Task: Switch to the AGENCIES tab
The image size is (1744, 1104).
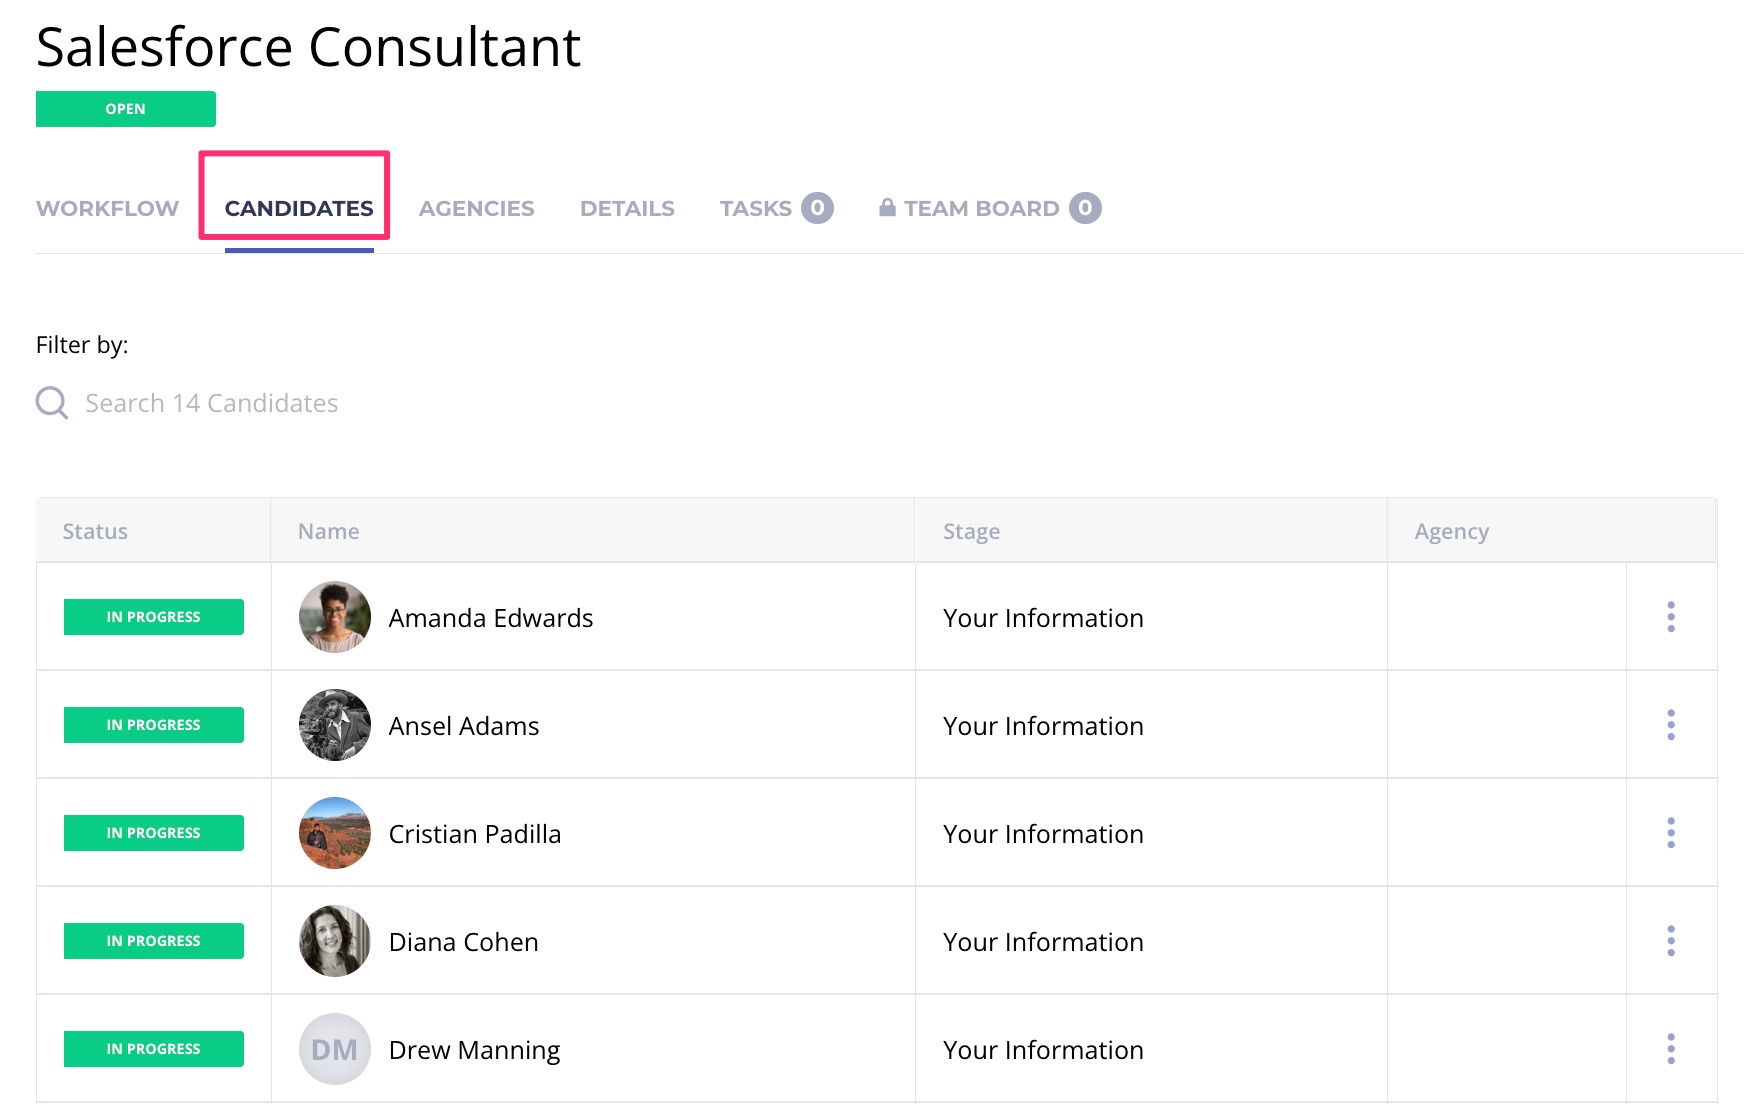Action: pyautogui.click(x=476, y=208)
